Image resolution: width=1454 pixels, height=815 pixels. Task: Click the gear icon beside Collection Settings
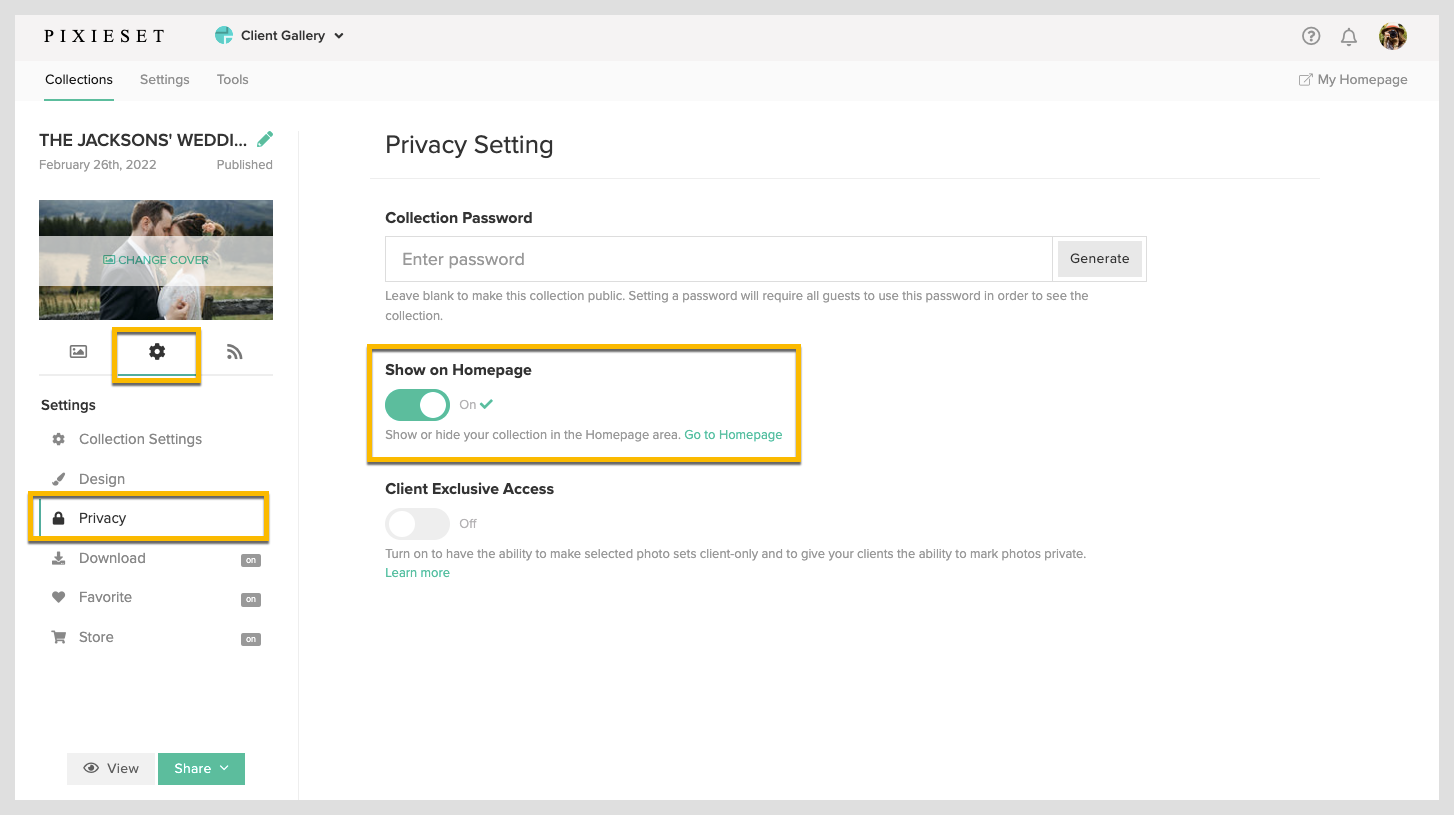pyautogui.click(x=58, y=439)
